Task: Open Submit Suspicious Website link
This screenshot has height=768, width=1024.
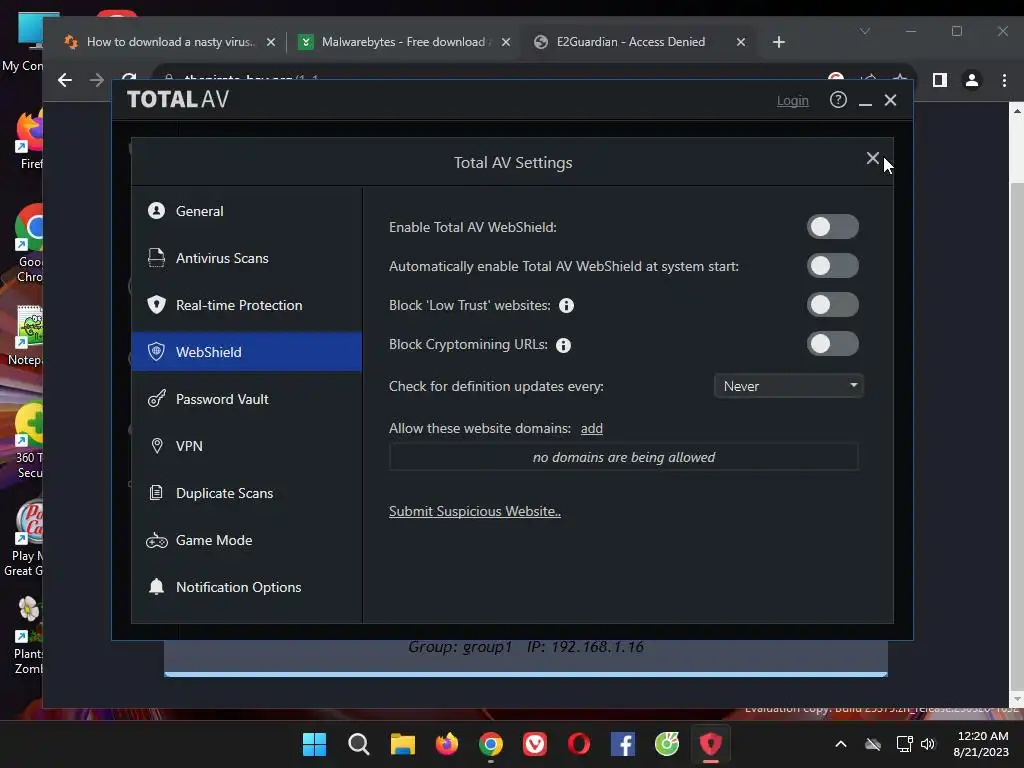Action: [x=475, y=511]
